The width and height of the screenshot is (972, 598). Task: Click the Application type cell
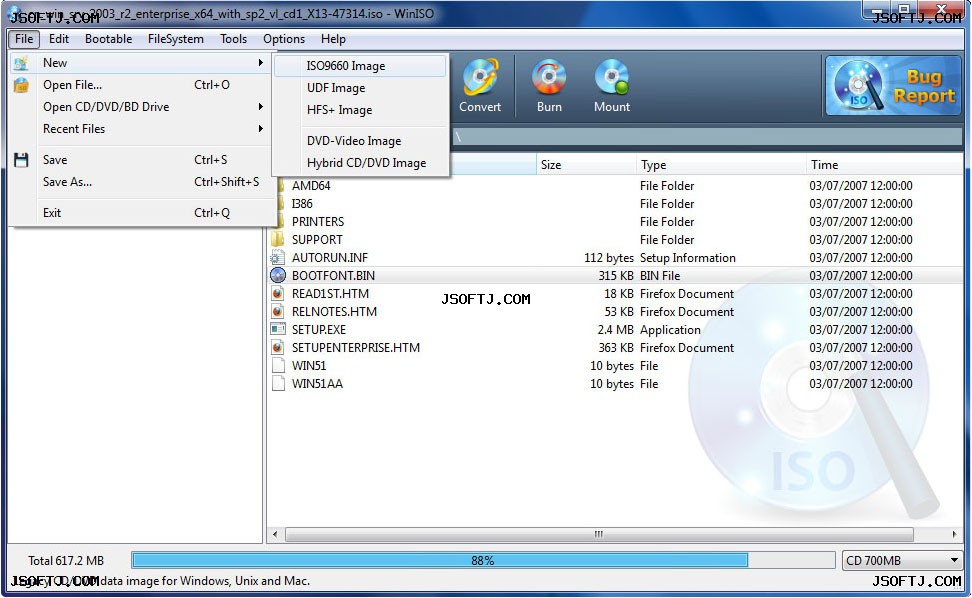(x=670, y=330)
